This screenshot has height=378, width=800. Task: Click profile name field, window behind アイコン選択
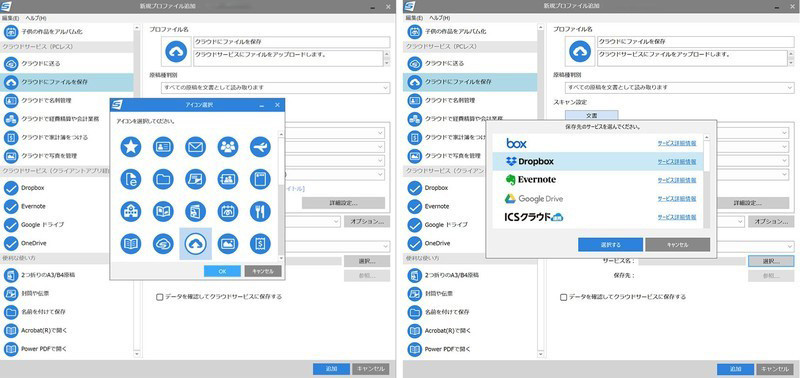pyautogui.click(x=291, y=42)
